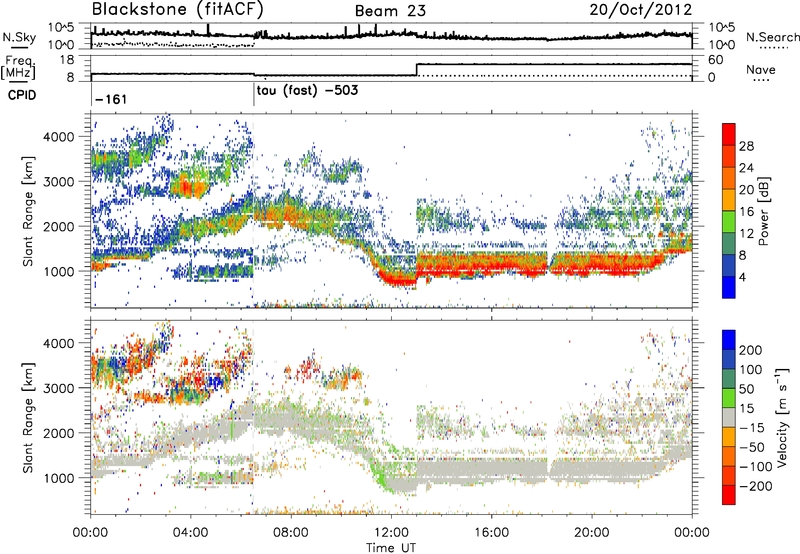Select the 'N.Sky' legend label
800x554 pixels.
click(19, 37)
